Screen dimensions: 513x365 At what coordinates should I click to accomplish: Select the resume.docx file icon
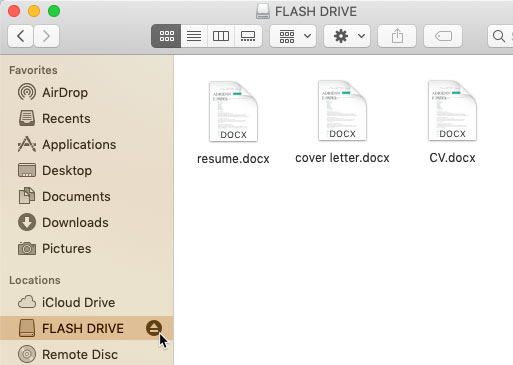pos(233,112)
